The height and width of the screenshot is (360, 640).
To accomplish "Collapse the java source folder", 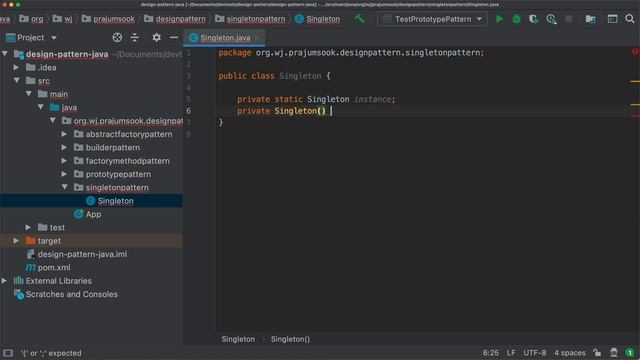I will pyautogui.click(x=41, y=107).
